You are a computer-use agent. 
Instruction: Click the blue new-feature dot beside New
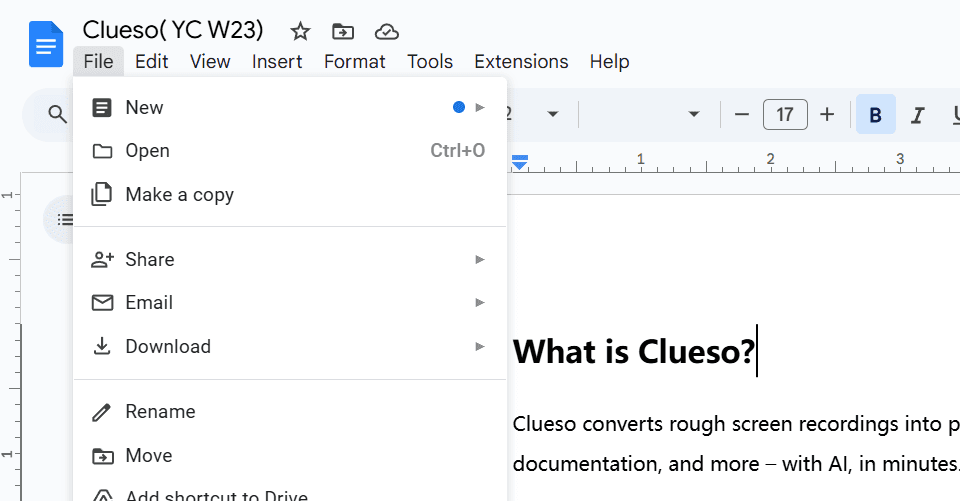click(x=459, y=108)
